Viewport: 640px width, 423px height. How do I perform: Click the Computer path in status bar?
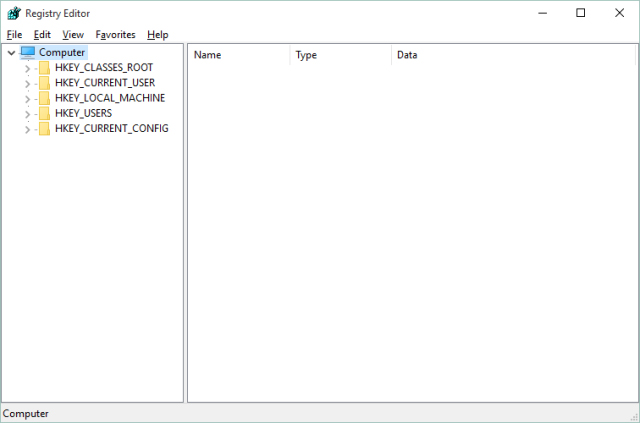26,414
